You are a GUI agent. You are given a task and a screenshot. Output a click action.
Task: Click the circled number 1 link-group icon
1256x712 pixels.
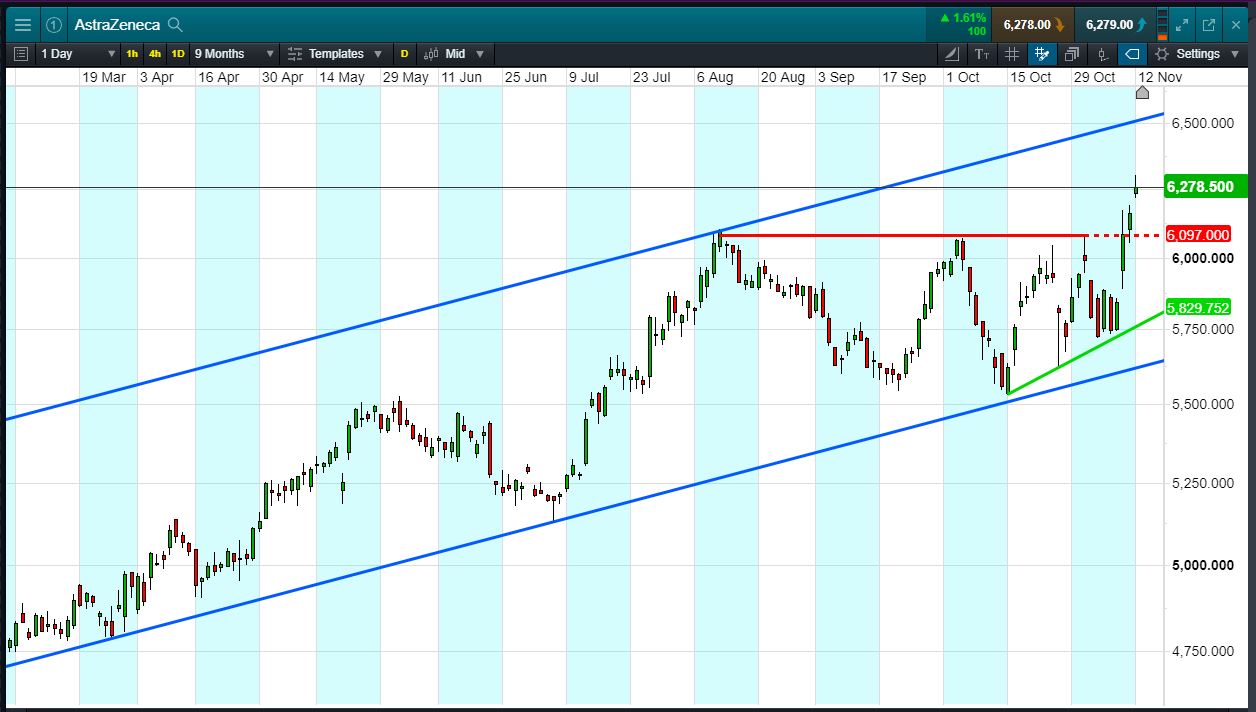(54, 25)
